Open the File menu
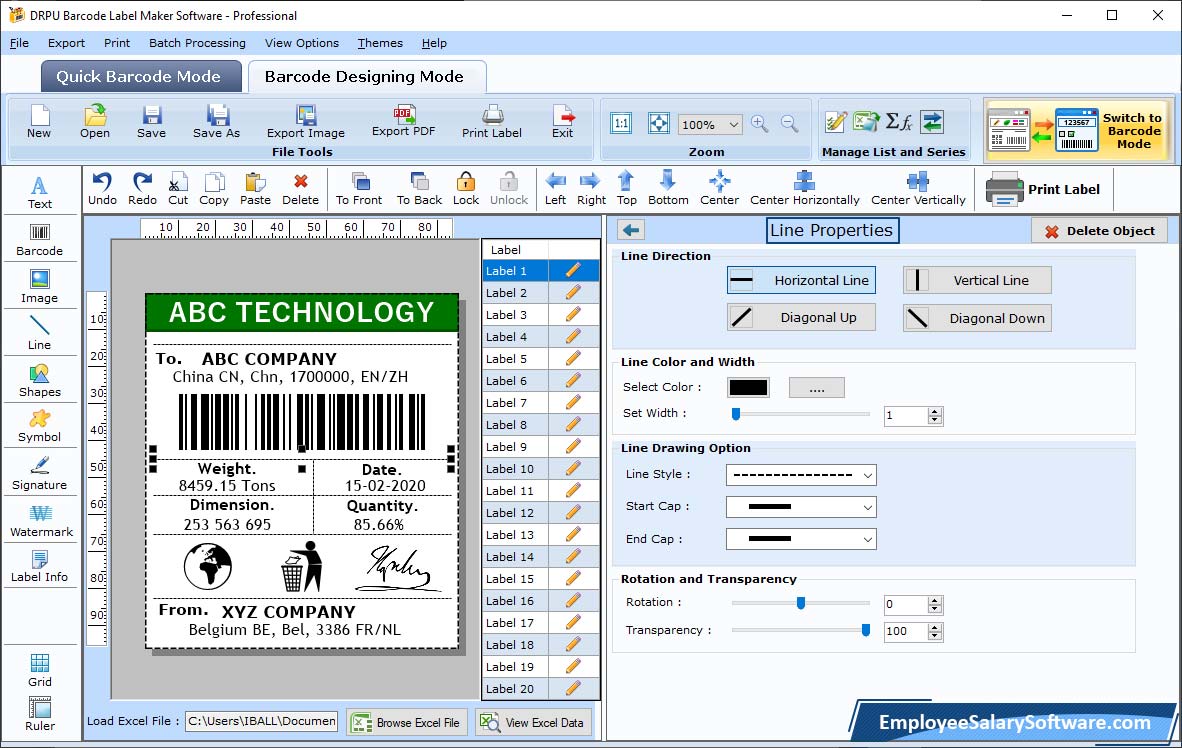Viewport: 1182px width, 748px height. tap(19, 43)
